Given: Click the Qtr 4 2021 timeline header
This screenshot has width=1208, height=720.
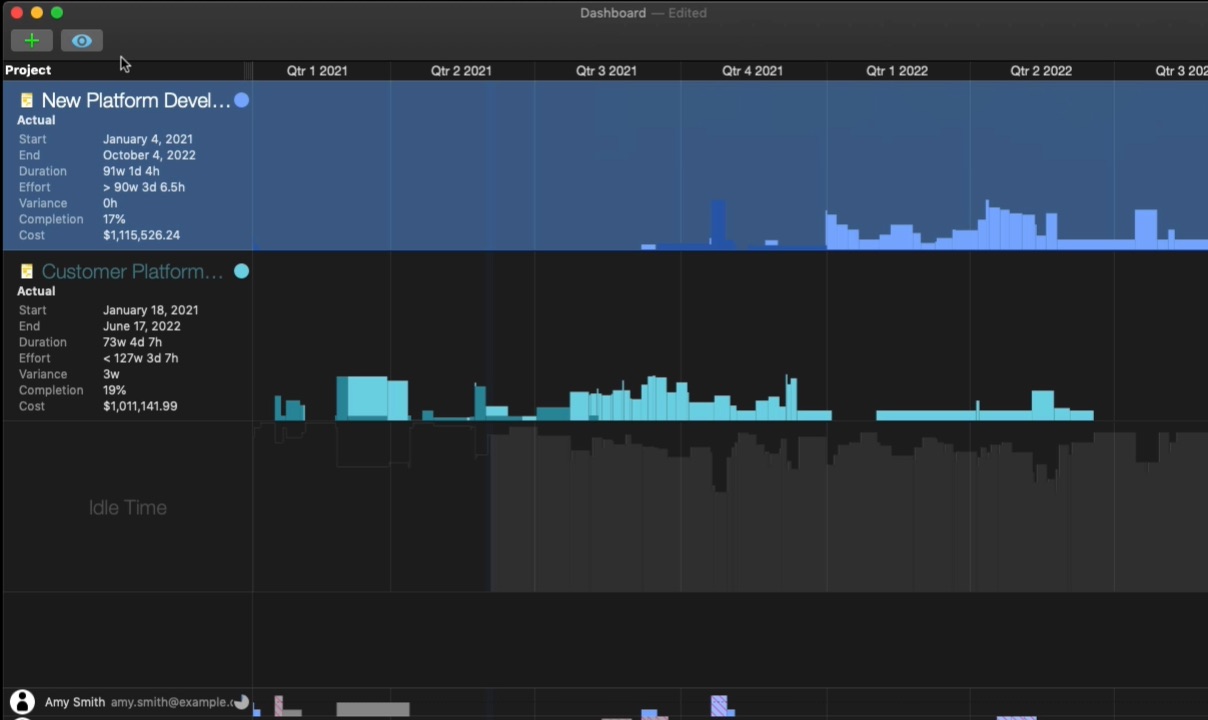Looking at the screenshot, I should (x=752, y=71).
